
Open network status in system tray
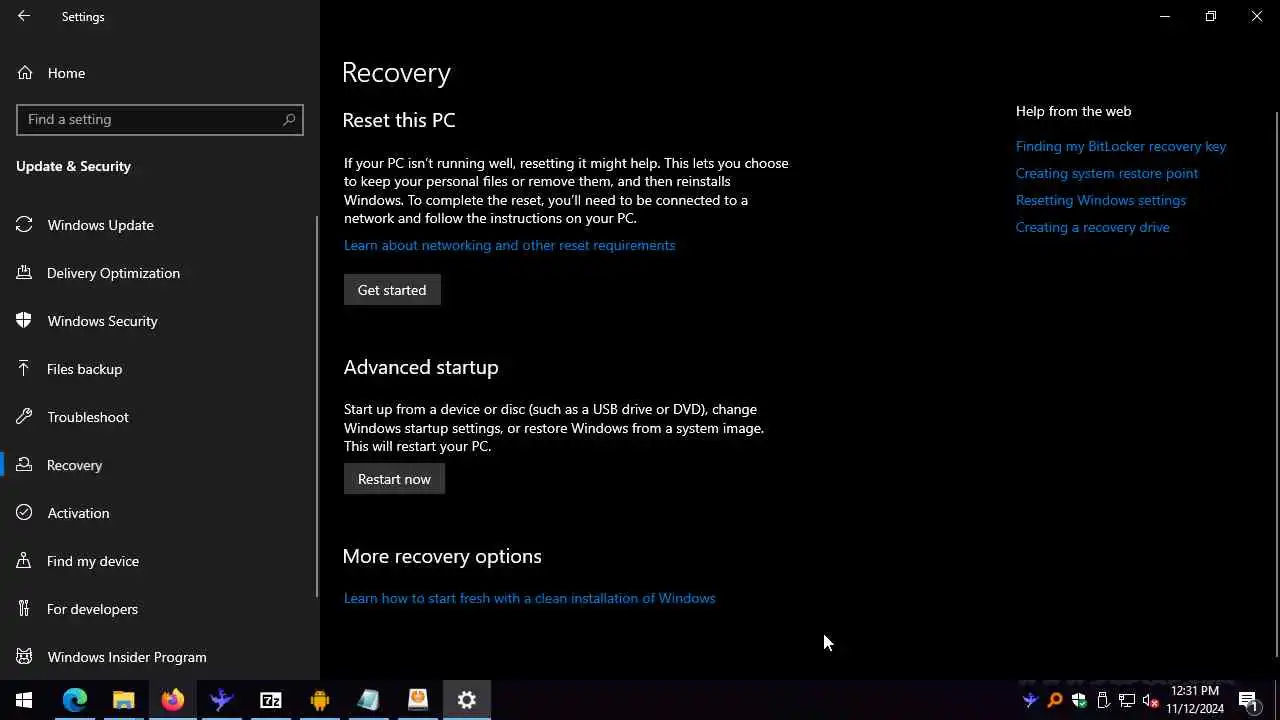point(1127,700)
